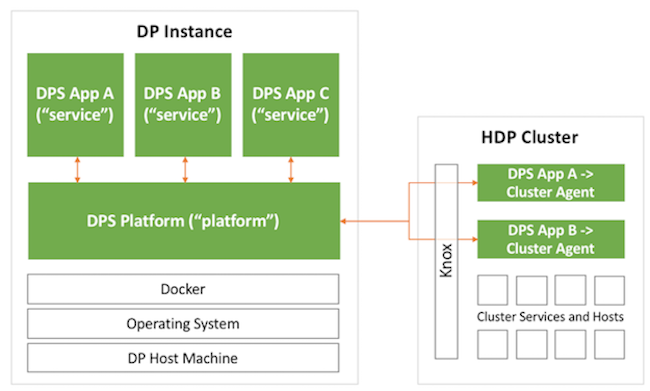Viewport: 650px width, 391px height.
Task: Select first host square in bottom row
Action: 492,345
